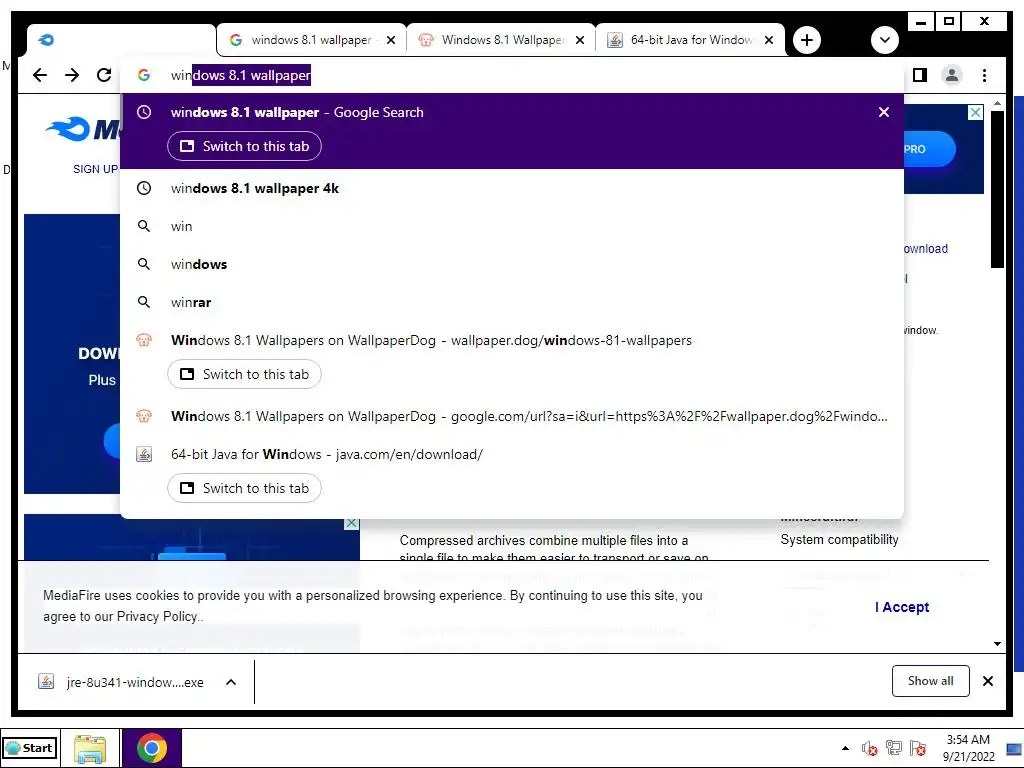Go back with the browser back arrow
The image size is (1024, 768).
pyautogui.click(x=40, y=75)
